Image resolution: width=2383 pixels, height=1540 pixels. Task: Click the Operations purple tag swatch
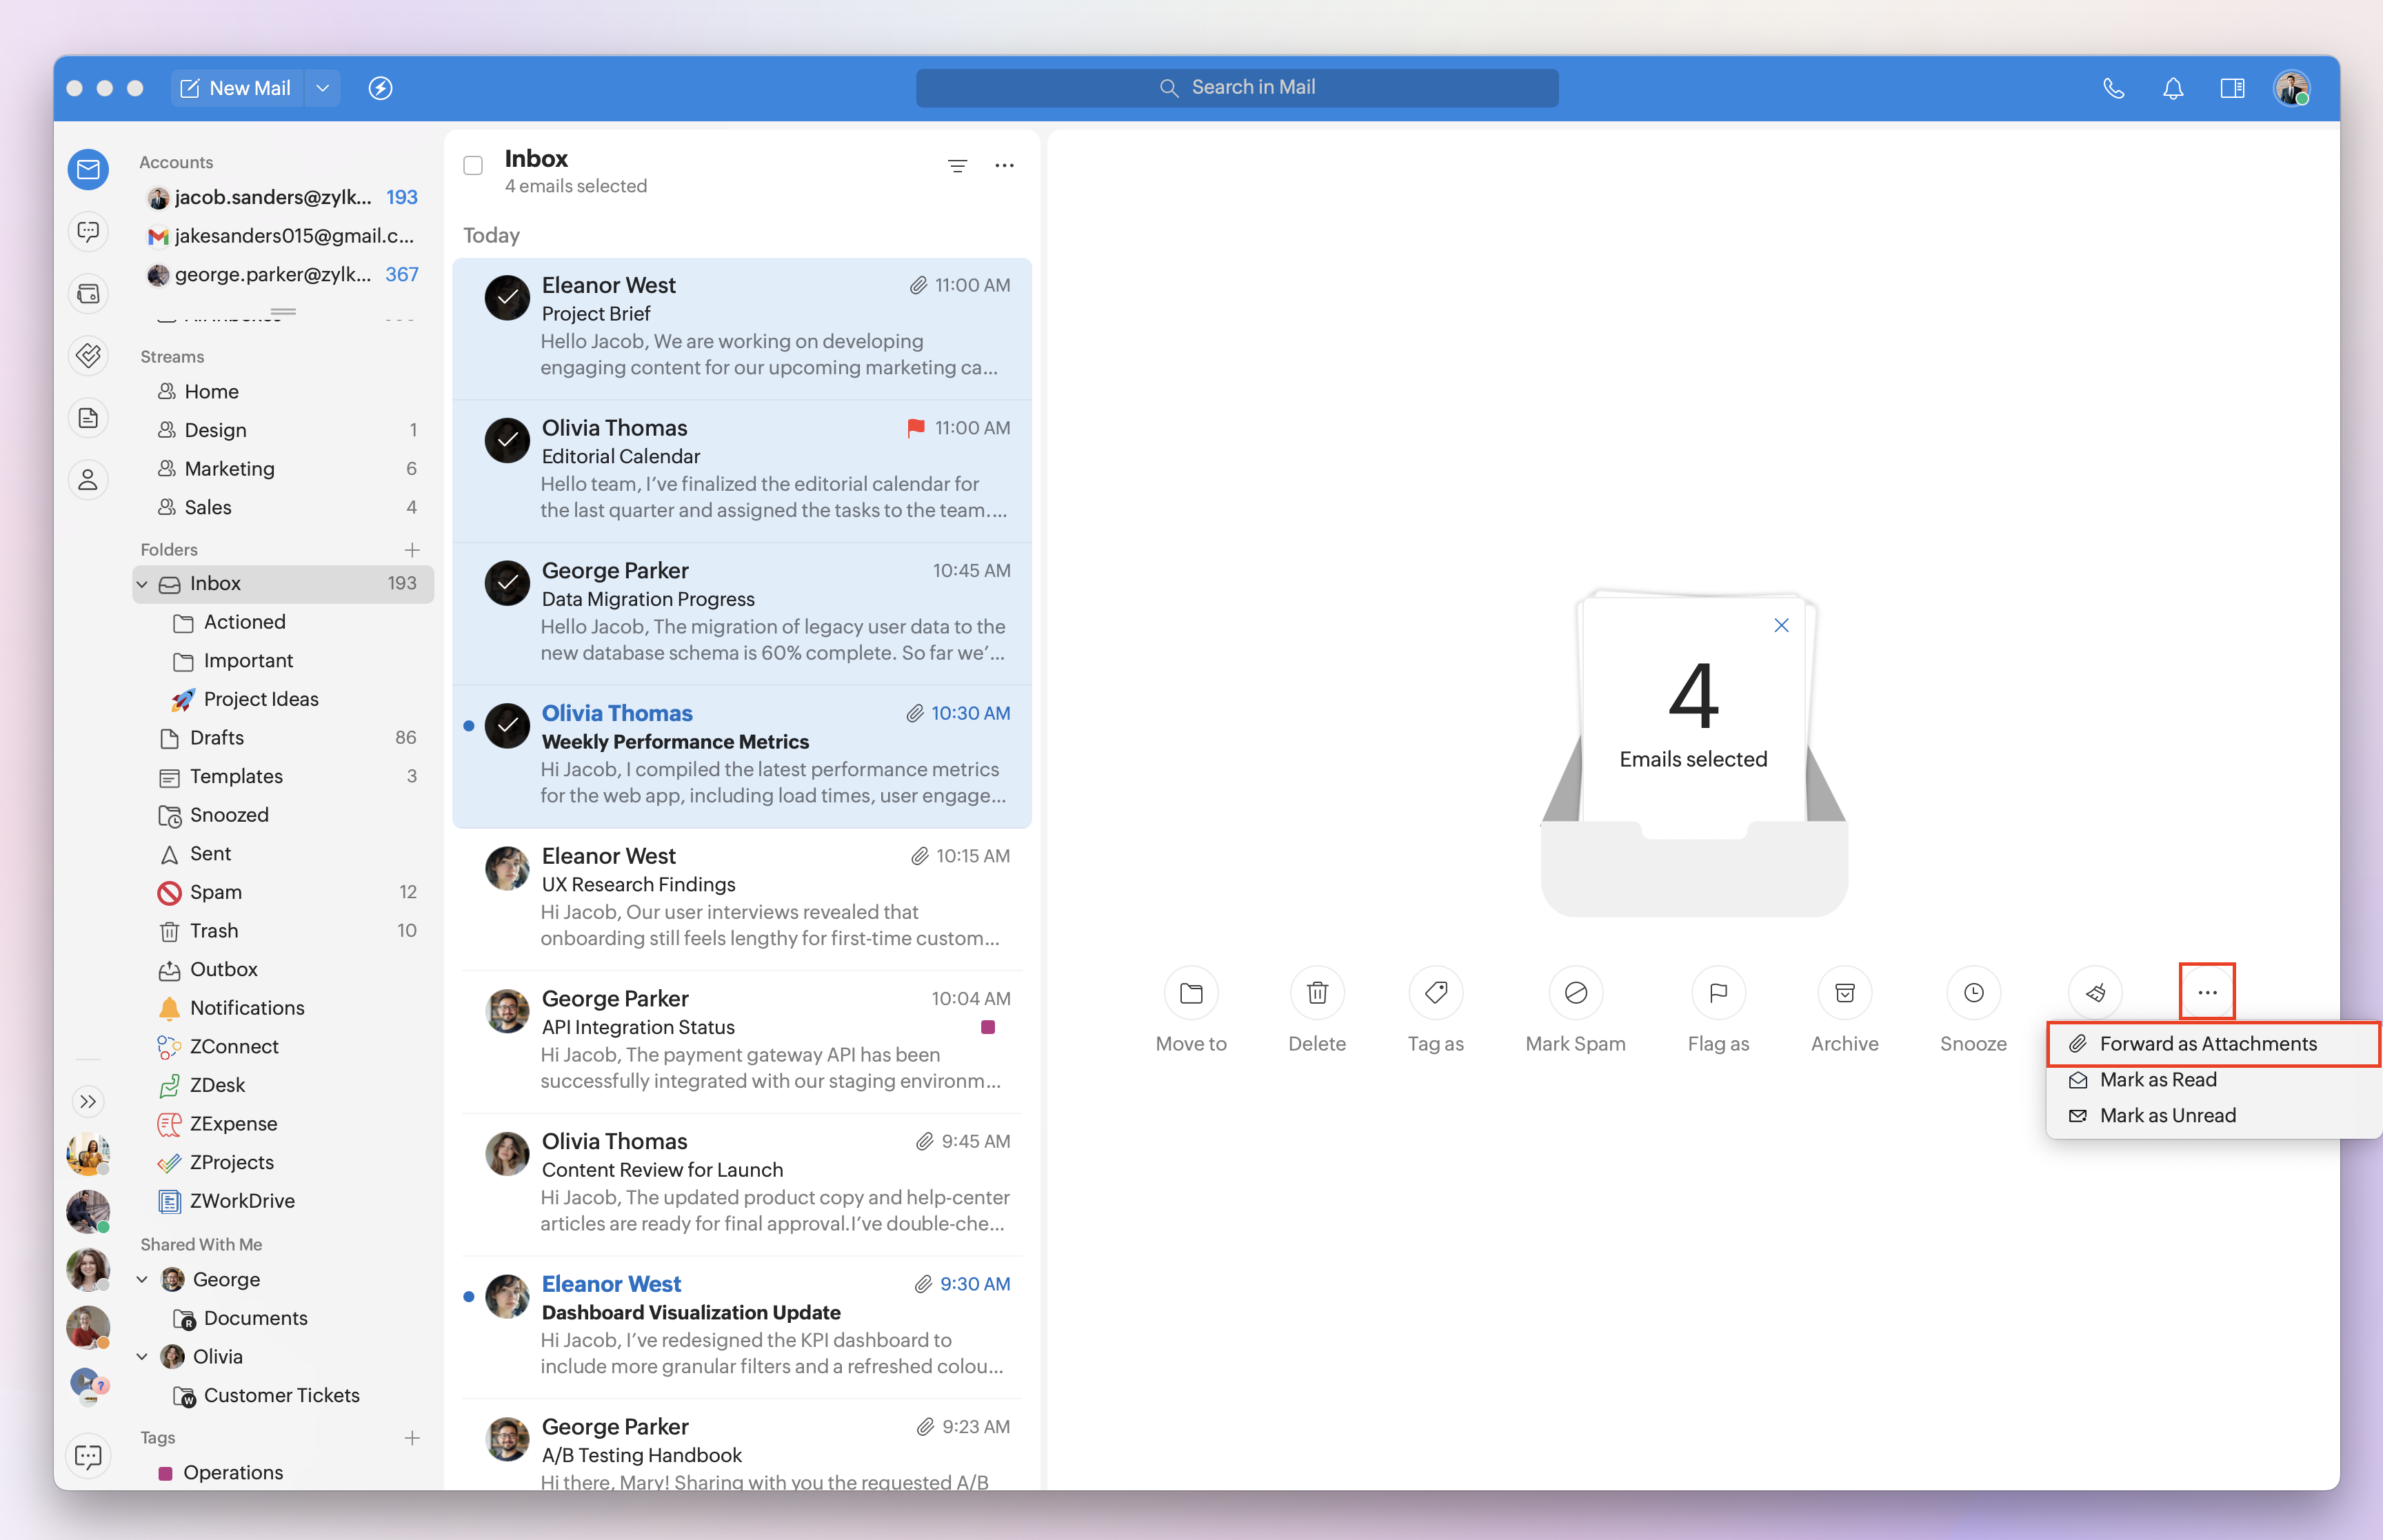166,1473
